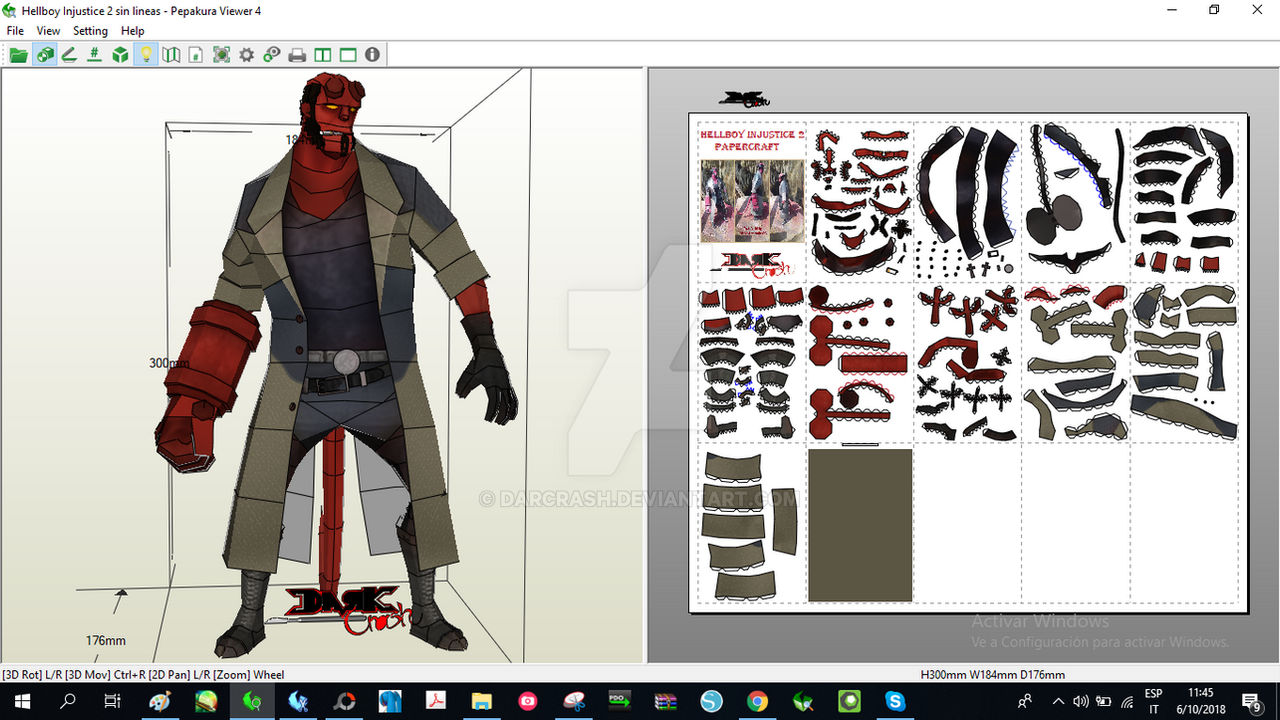Screen dimensions: 1280x720
Task: Open Google Chrome from the taskbar
Action: [757, 702]
